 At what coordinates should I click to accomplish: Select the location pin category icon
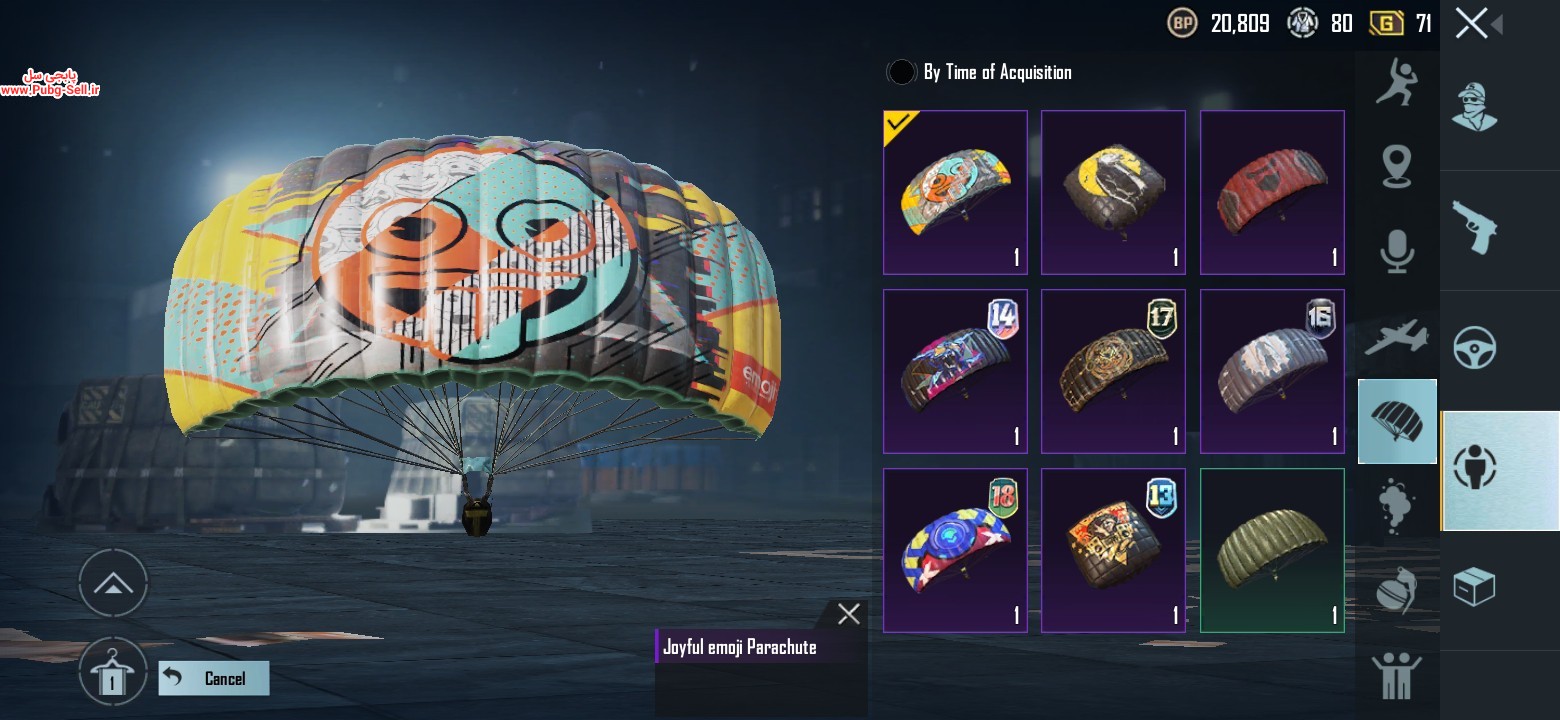pyautogui.click(x=1397, y=166)
